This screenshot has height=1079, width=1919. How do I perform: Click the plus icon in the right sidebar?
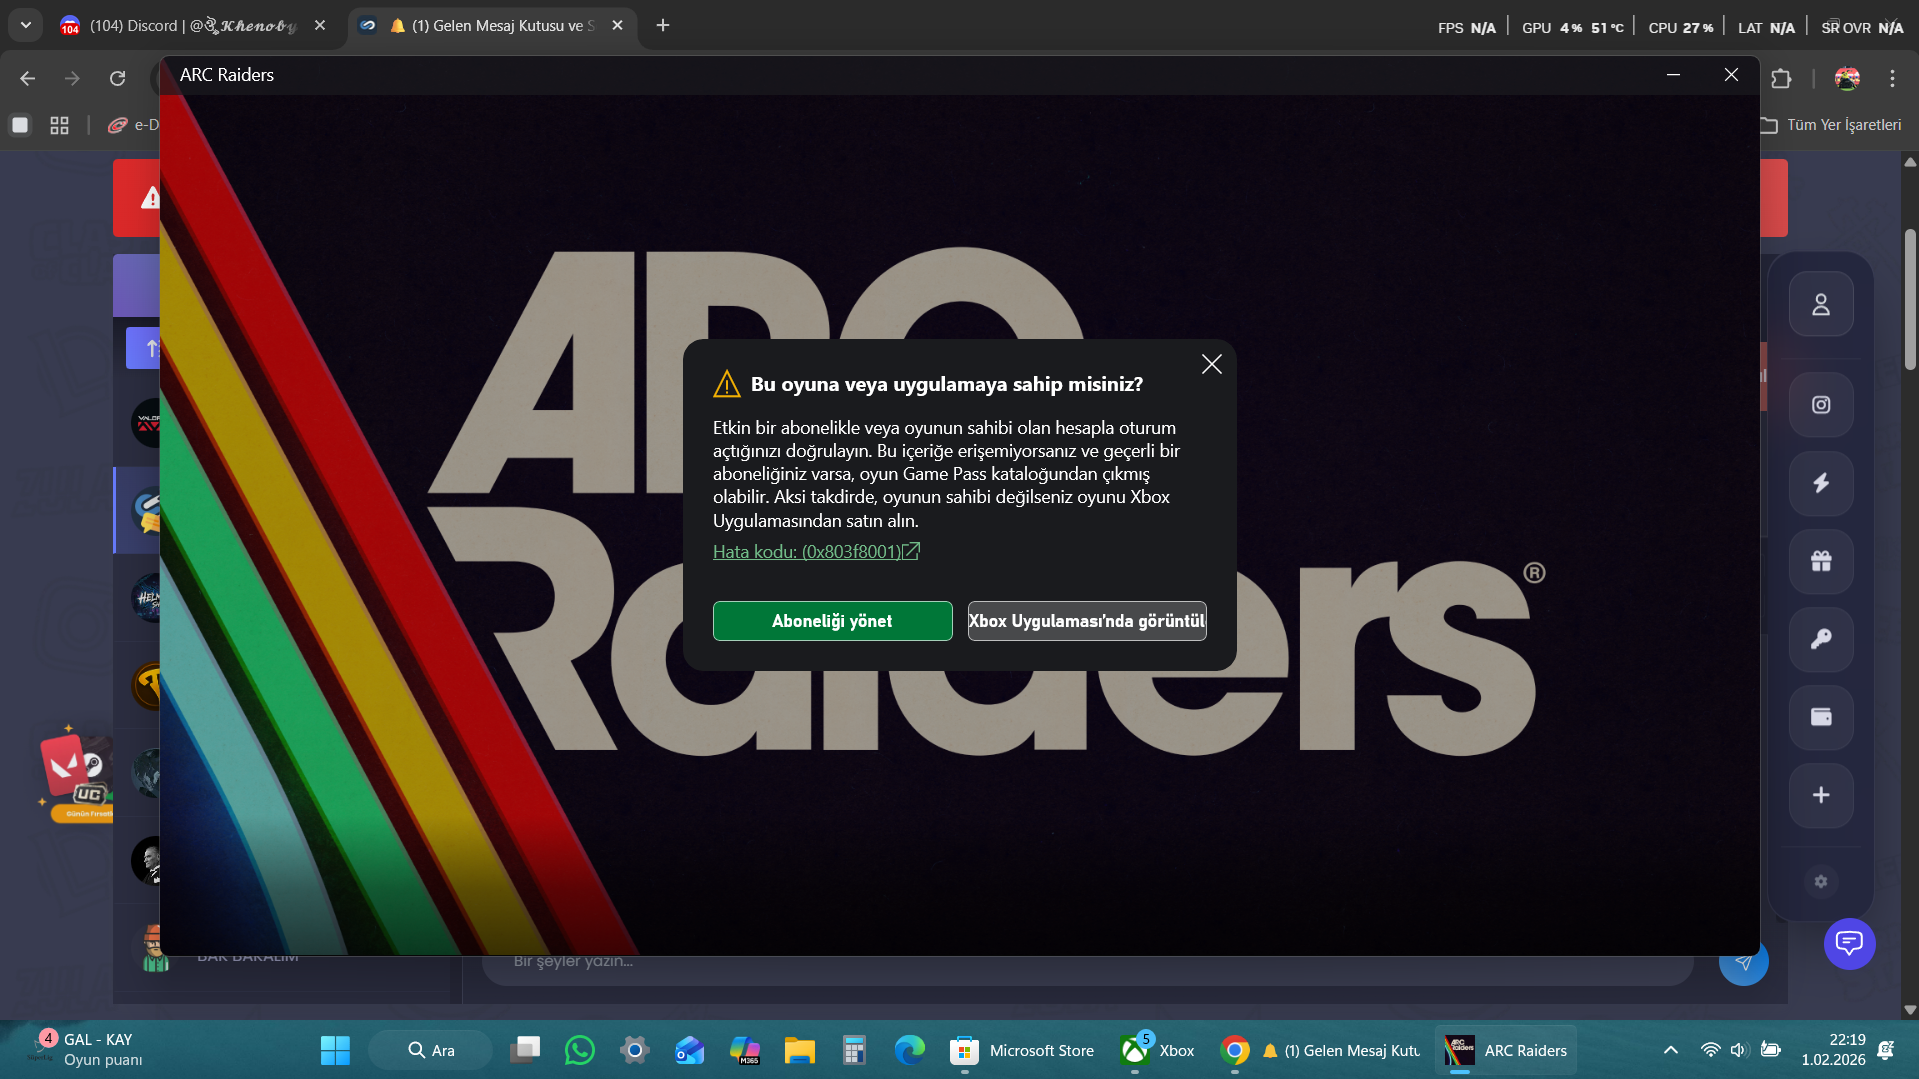pyautogui.click(x=1821, y=795)
